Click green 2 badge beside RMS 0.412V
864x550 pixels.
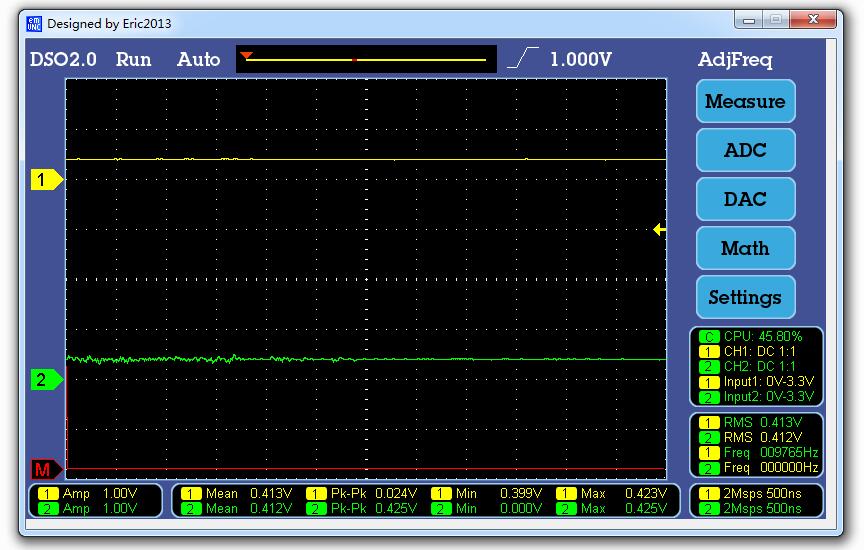pyautogui.click(x=709, y=438)
